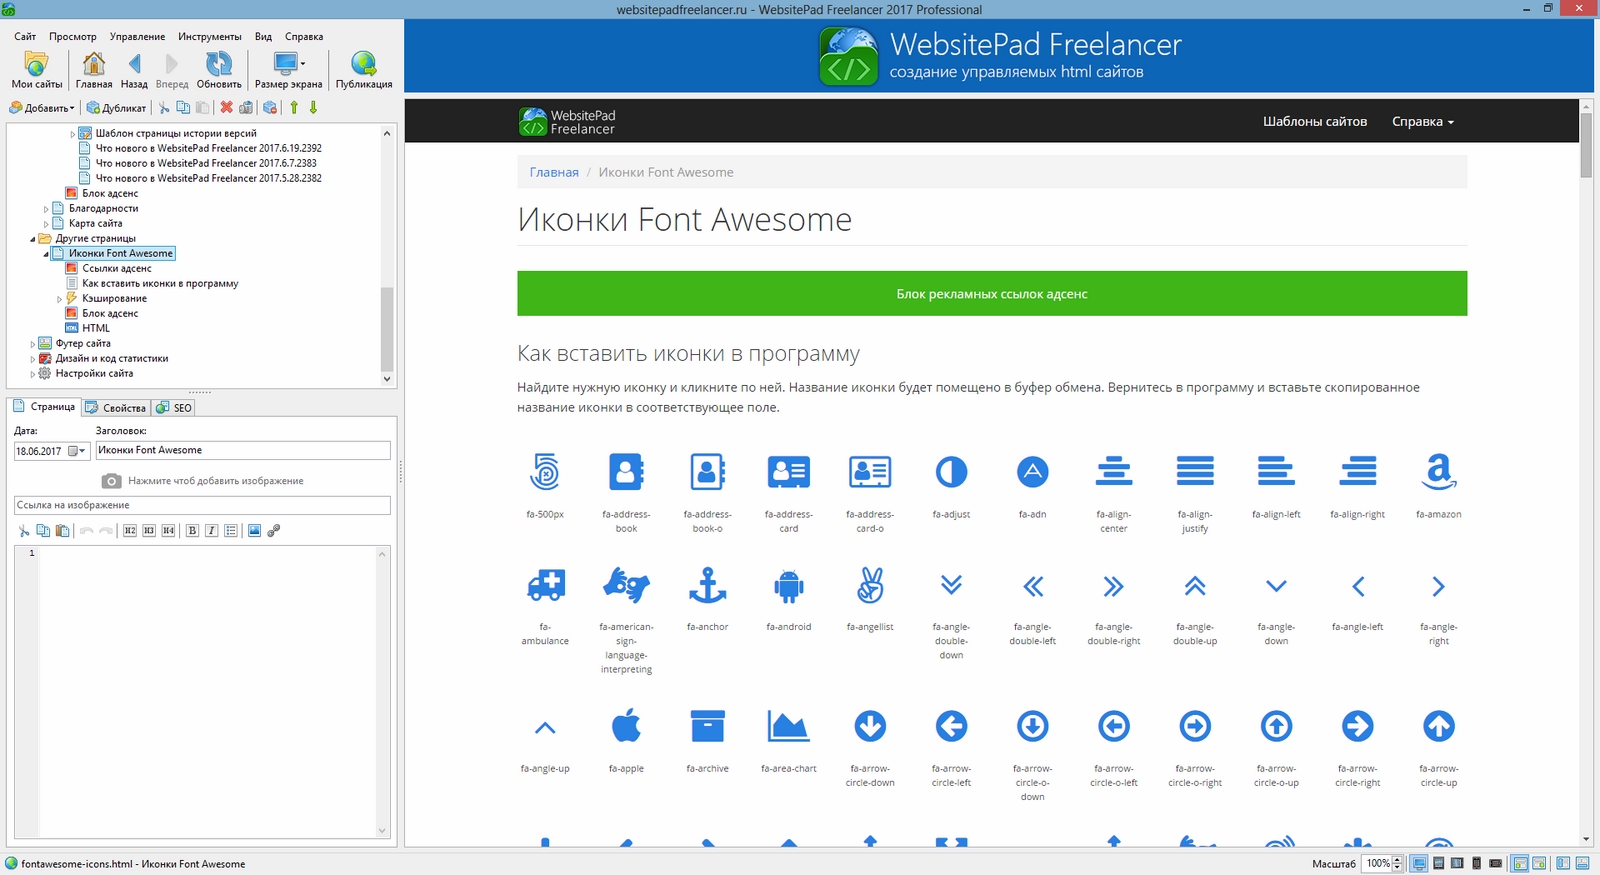
Task: Expand the Кэширование tree node
Action: 59,299
